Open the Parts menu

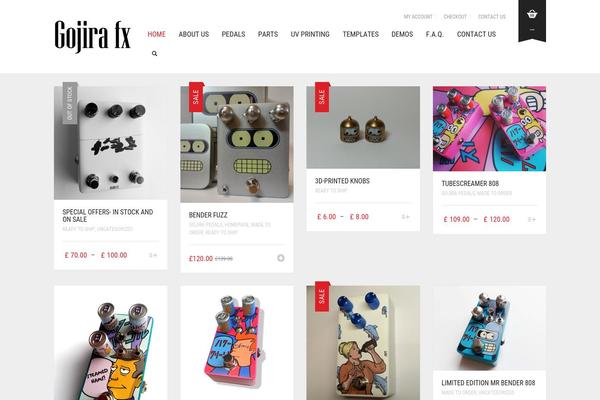268,34
